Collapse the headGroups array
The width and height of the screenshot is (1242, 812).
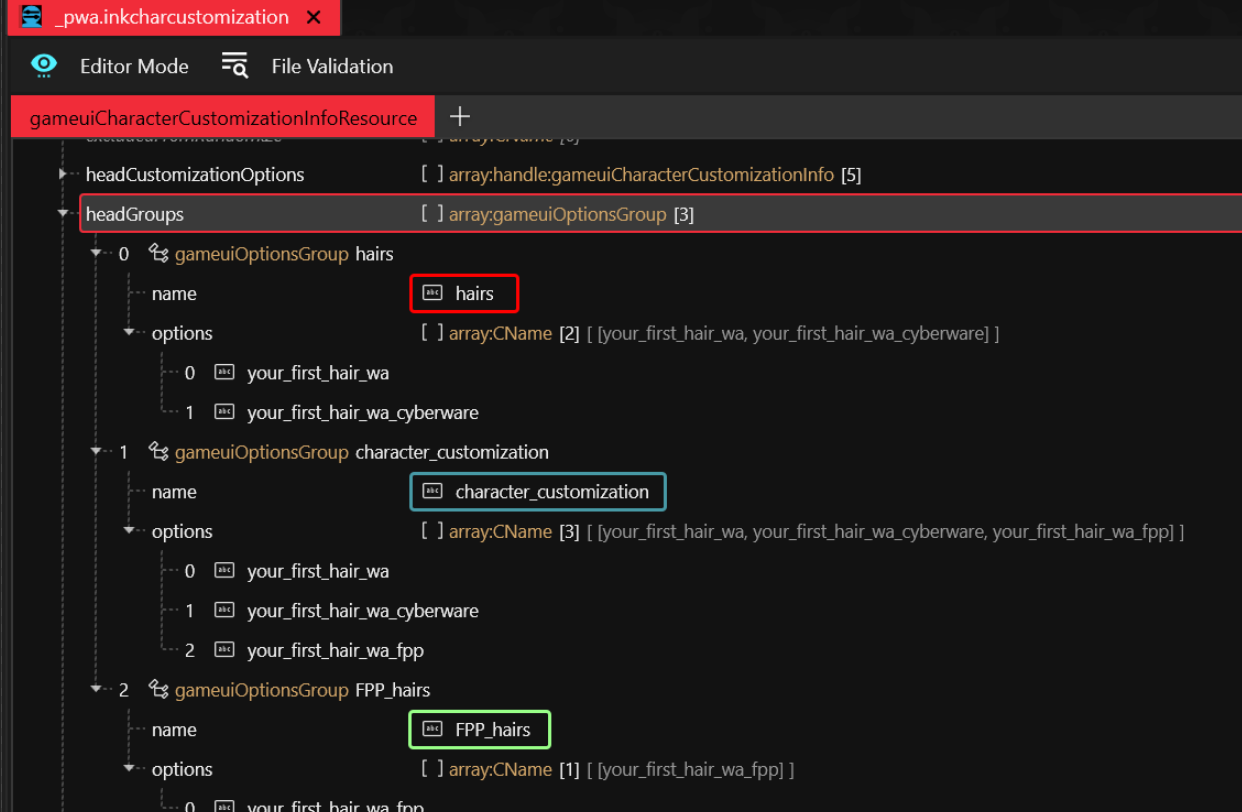point(64,214)
